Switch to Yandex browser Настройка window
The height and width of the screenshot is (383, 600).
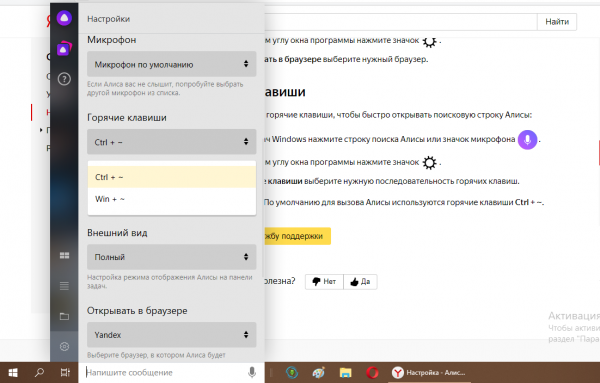429,372
